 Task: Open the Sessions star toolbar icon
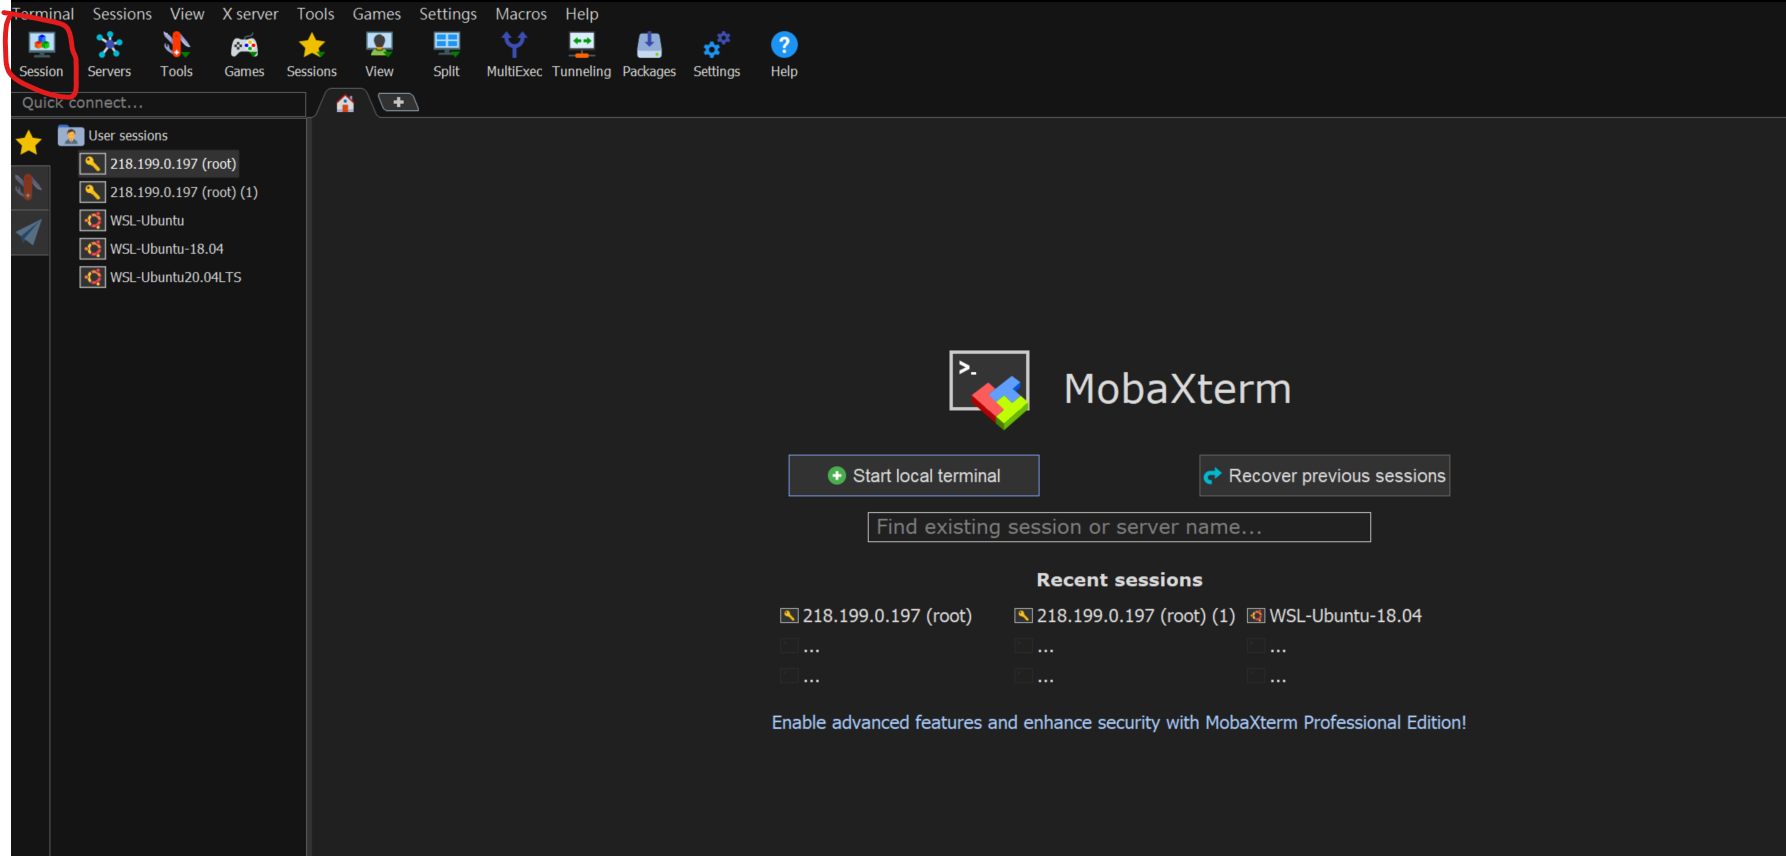pos(312,54)
